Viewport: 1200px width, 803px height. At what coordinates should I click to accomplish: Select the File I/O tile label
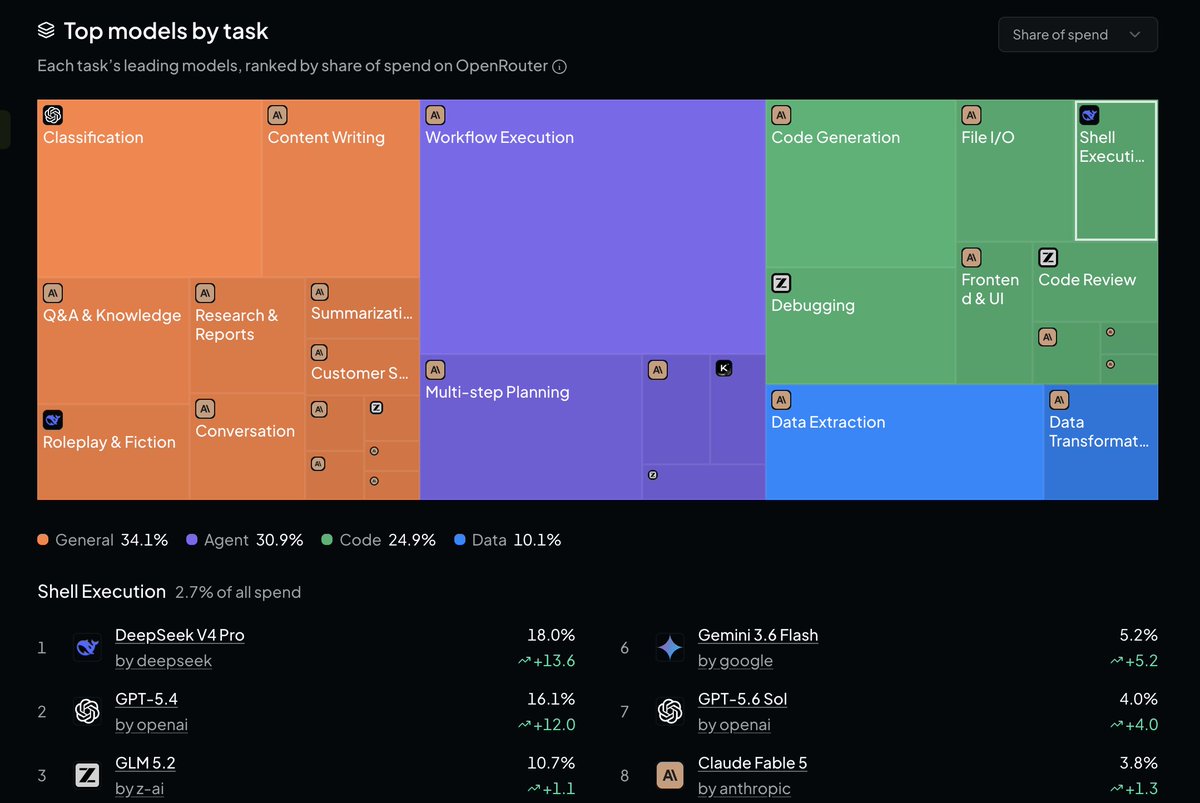click(988, 137)
